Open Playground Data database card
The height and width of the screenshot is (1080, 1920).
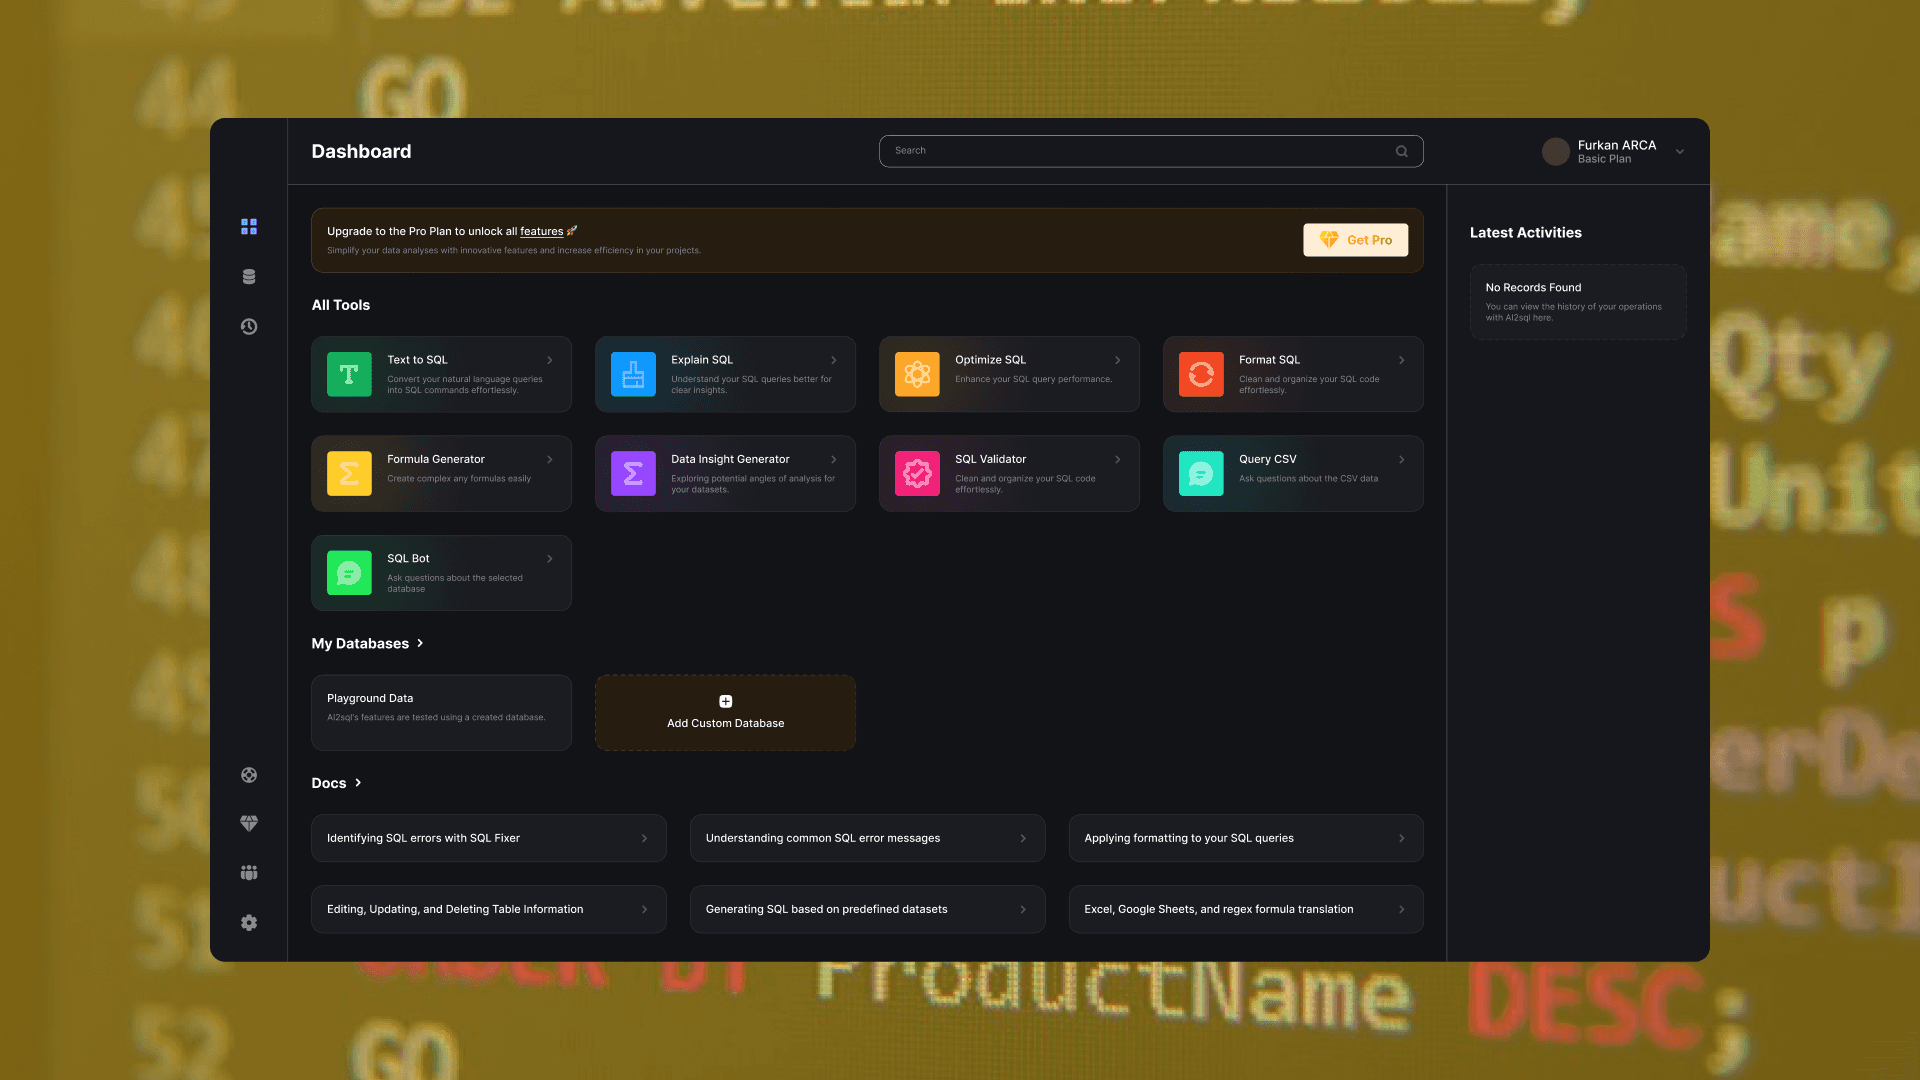[x=441, y=713]
